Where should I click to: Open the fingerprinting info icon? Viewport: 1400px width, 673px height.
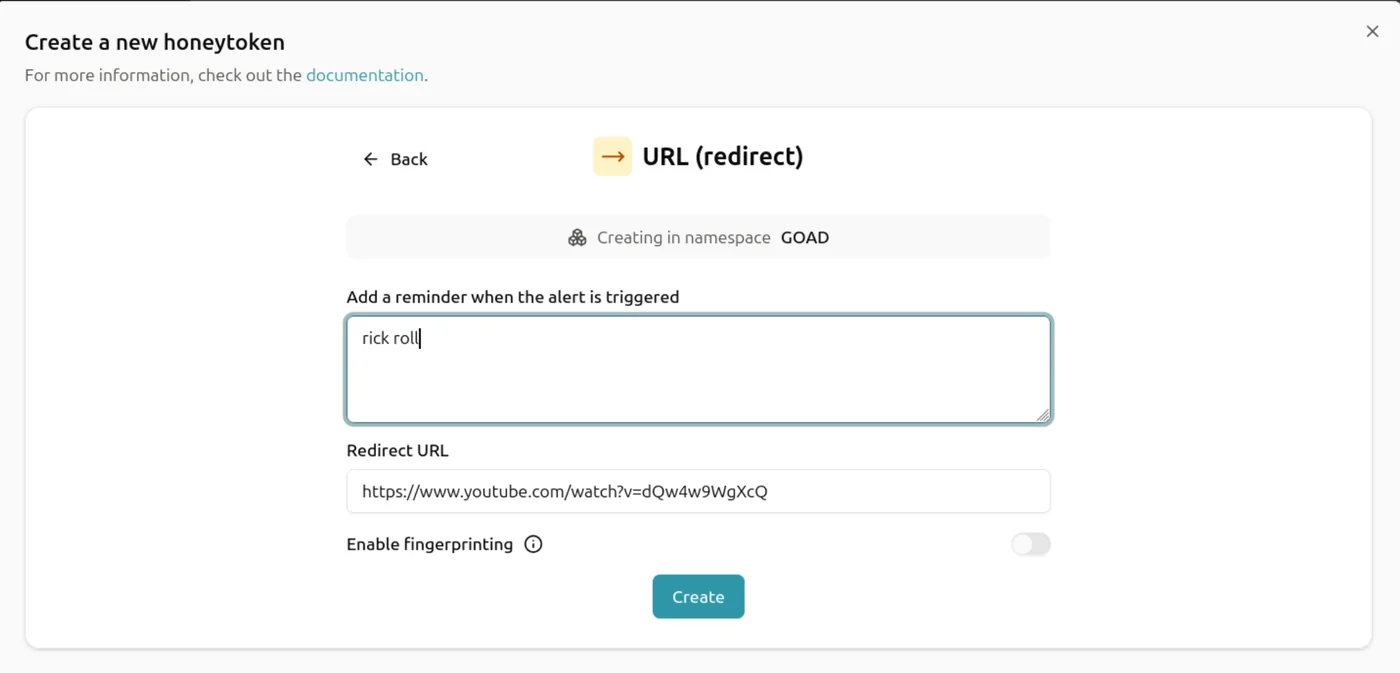coord(533,544)
